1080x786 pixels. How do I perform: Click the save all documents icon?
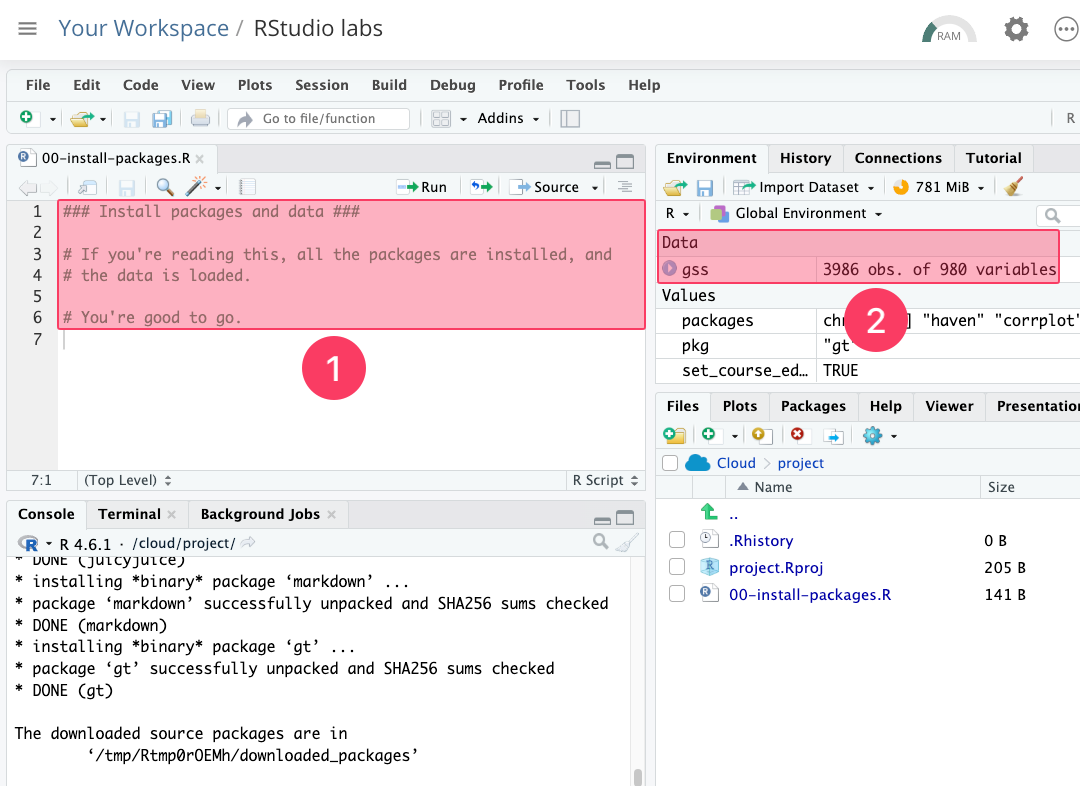(x=162, y=118)
